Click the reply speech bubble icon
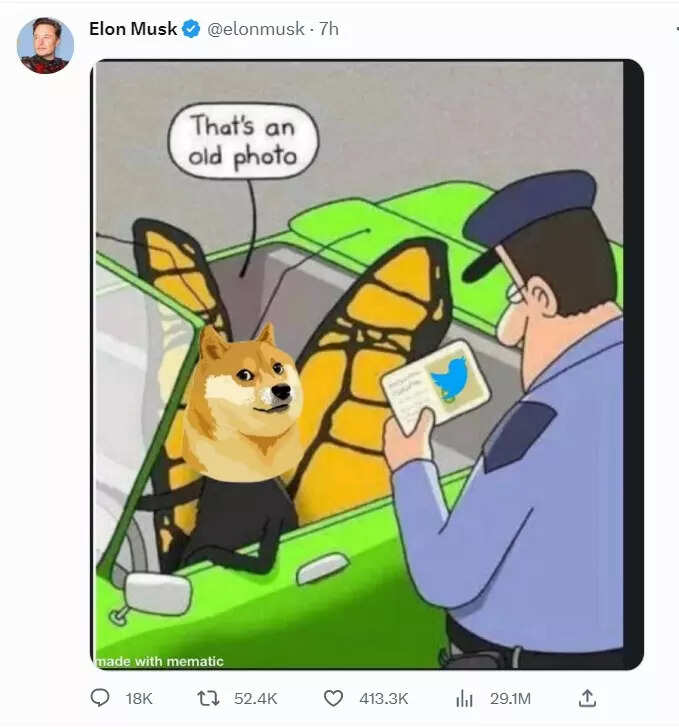Image resolution: width=679 pixels, height=727 pixels. (100, 698)
